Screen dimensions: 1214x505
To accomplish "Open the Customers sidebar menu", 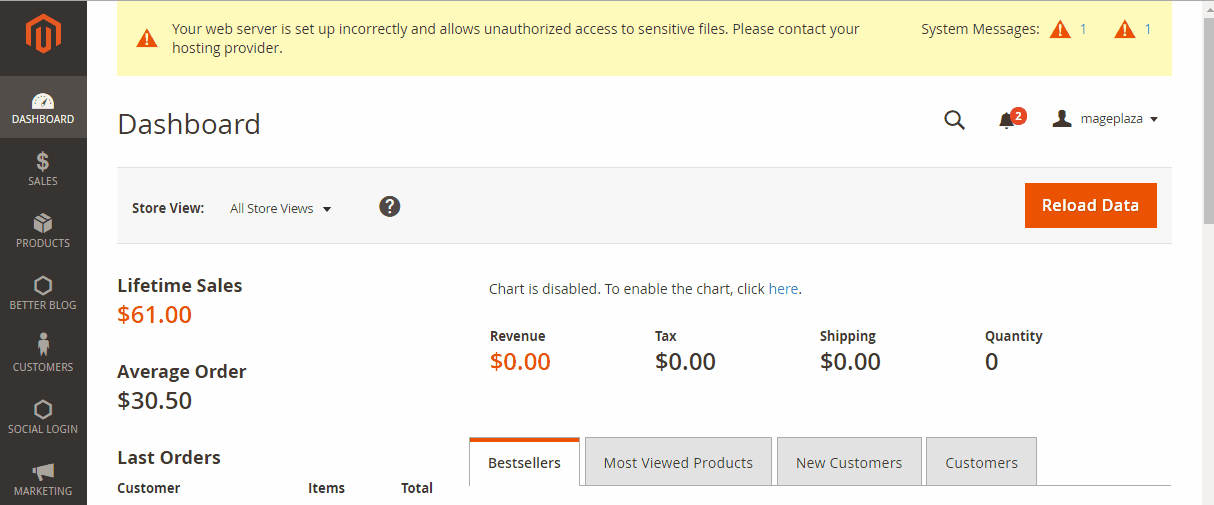I will (x=43, y=354).
